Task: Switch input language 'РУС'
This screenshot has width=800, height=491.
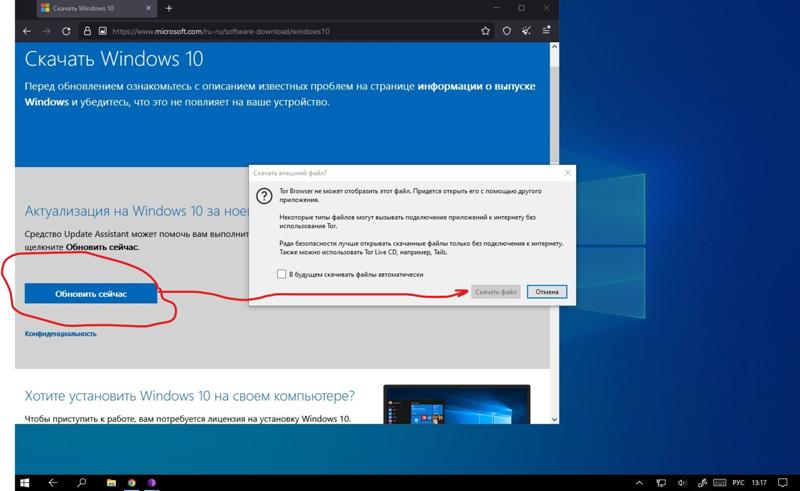Action: click(738, 482)
